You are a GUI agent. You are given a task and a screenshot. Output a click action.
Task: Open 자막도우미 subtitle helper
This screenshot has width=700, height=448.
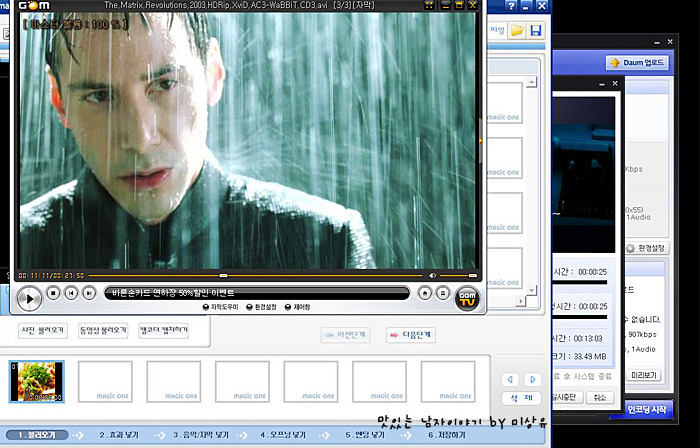pyautogui.click(x=221, y=307)
